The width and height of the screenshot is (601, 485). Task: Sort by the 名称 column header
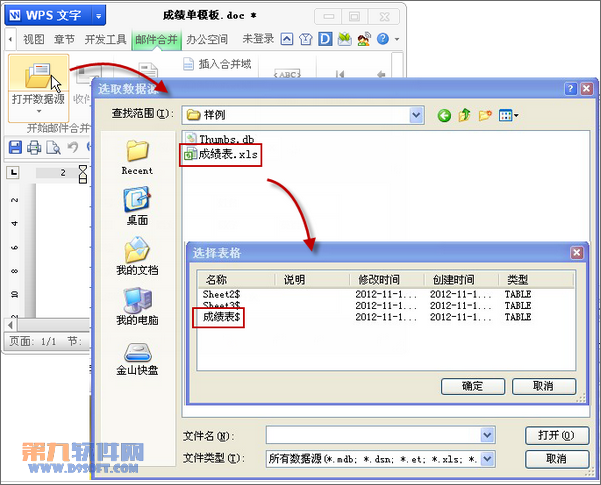pyautogui.click(x=236, y=280)
